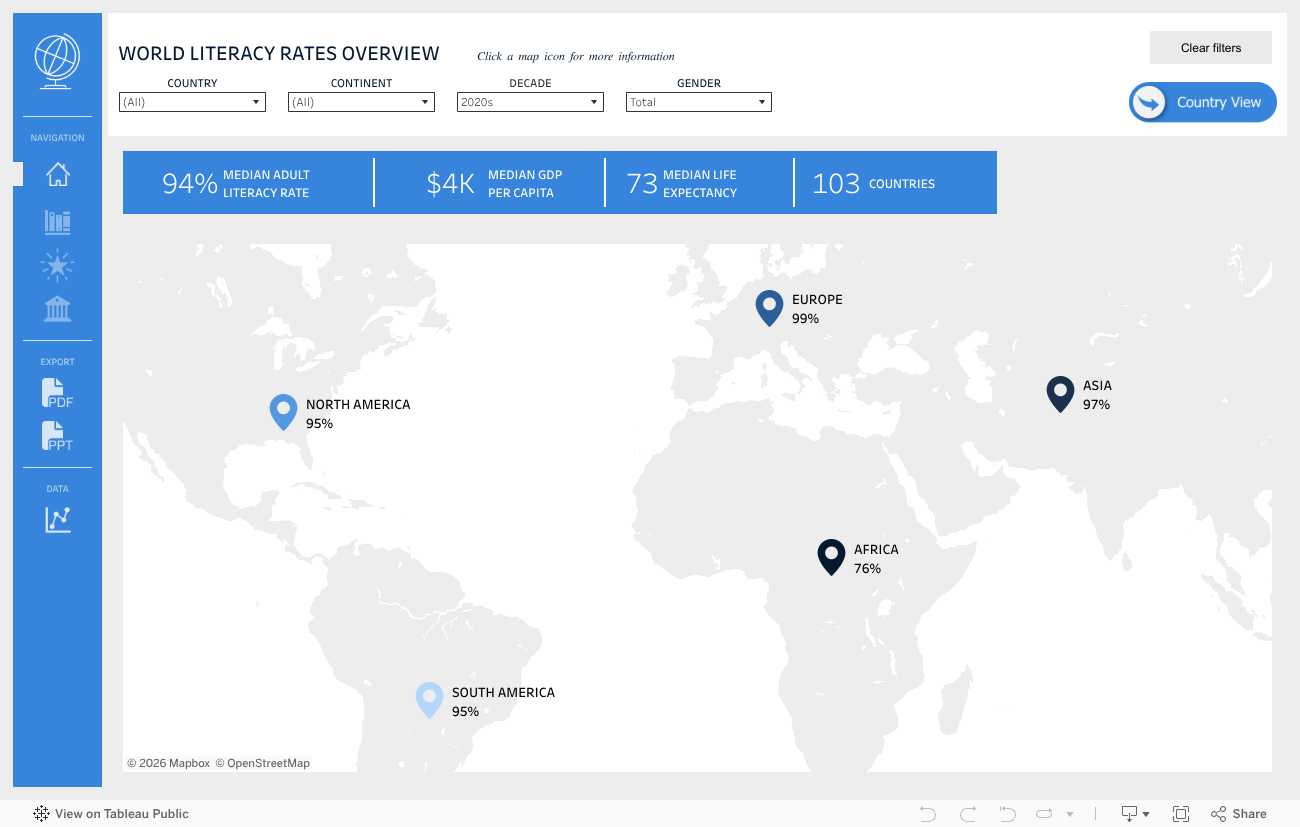The height and width of the screenshot is (827, 1300).
Task: Expand the Country filter dropdown
Action: [x=192, y=102]
